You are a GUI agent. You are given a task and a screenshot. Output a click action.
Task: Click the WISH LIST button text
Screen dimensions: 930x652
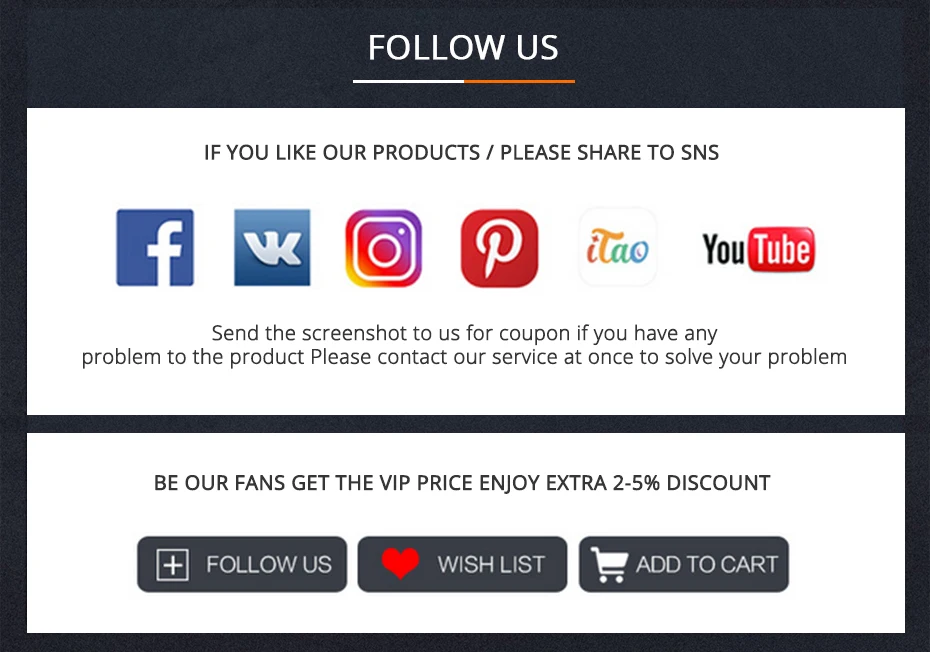(x=491, y=564)
